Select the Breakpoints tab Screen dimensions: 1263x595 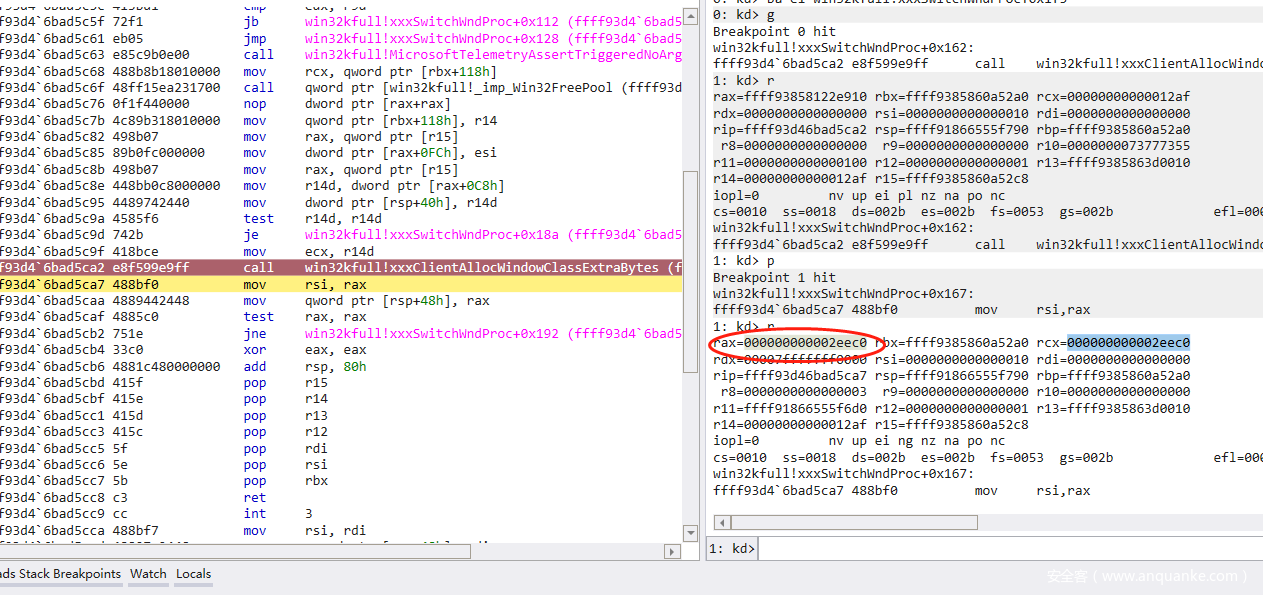[87, 574]
